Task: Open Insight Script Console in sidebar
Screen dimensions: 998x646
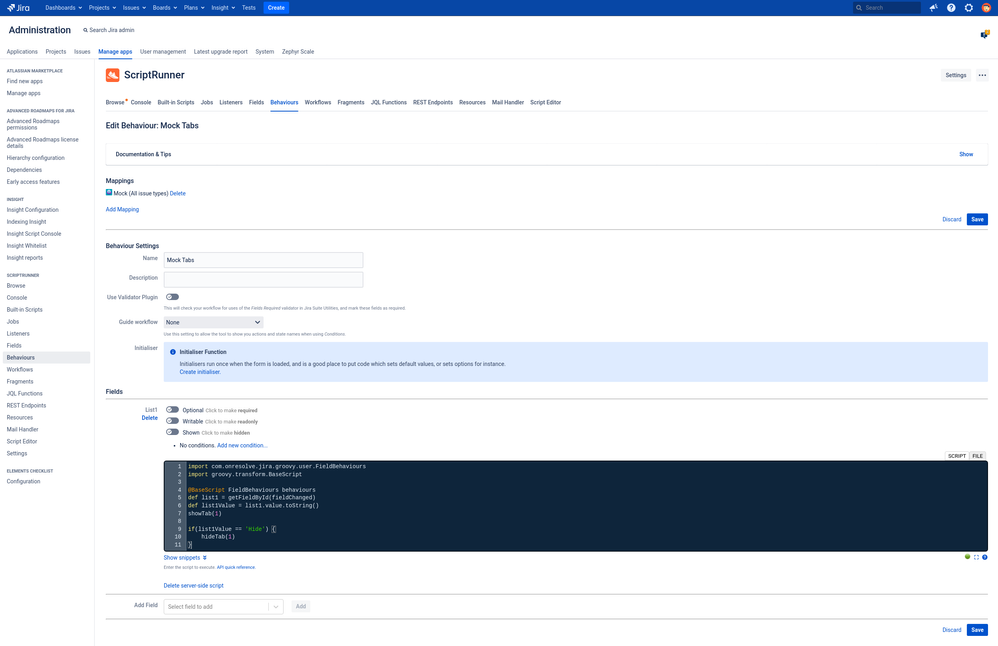Action: coord(34,234)
